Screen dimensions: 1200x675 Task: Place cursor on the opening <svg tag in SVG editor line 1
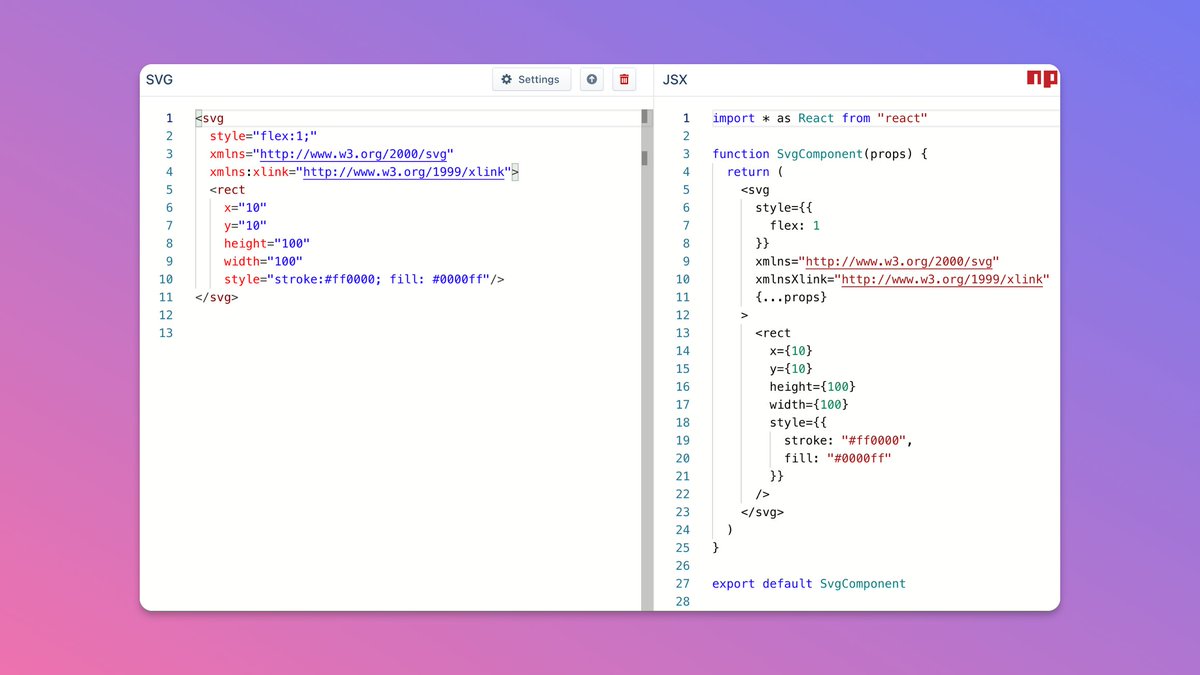[x=210, y=118]
